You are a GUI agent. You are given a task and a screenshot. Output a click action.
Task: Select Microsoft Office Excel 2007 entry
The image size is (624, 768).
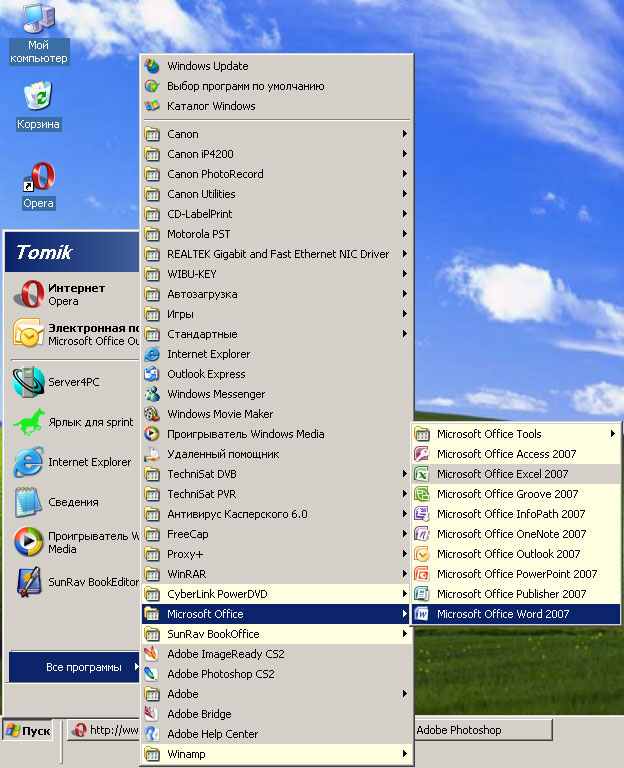[x=517, y=474]
